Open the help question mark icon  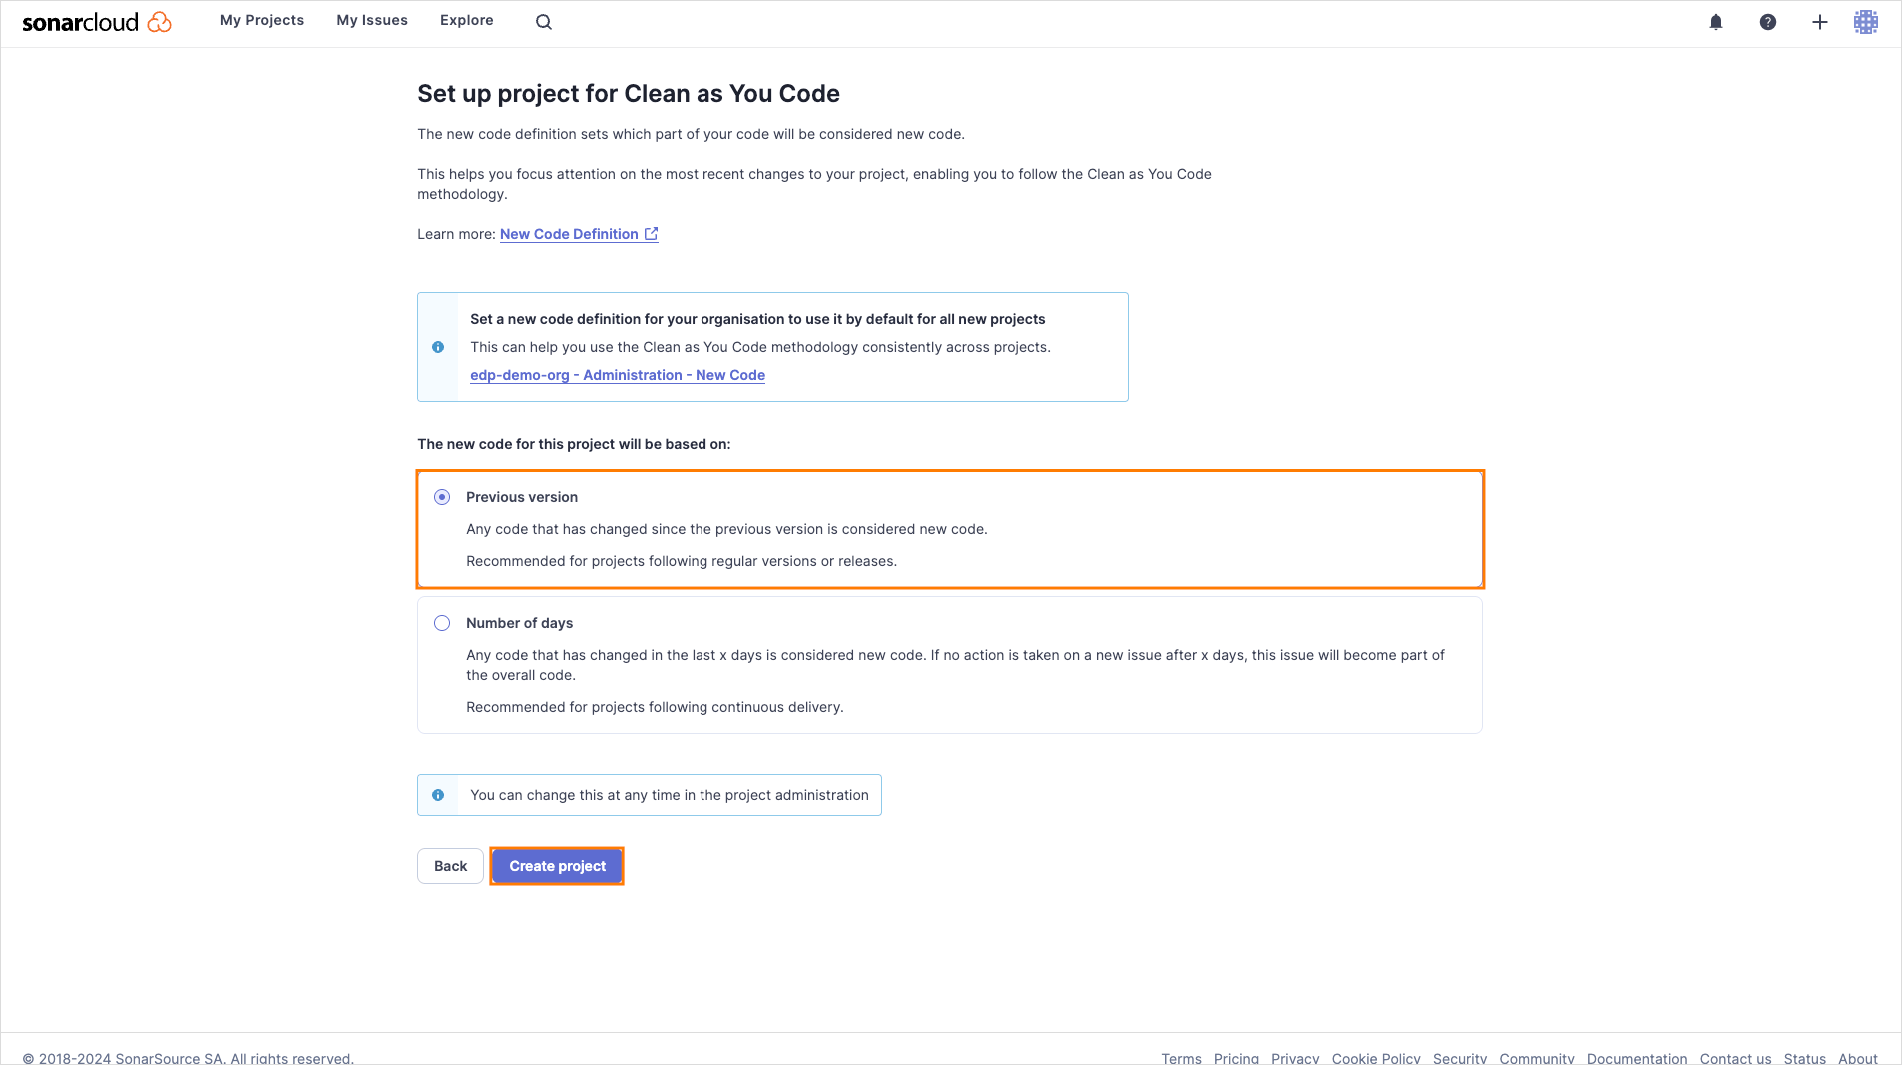(1768, 22)
